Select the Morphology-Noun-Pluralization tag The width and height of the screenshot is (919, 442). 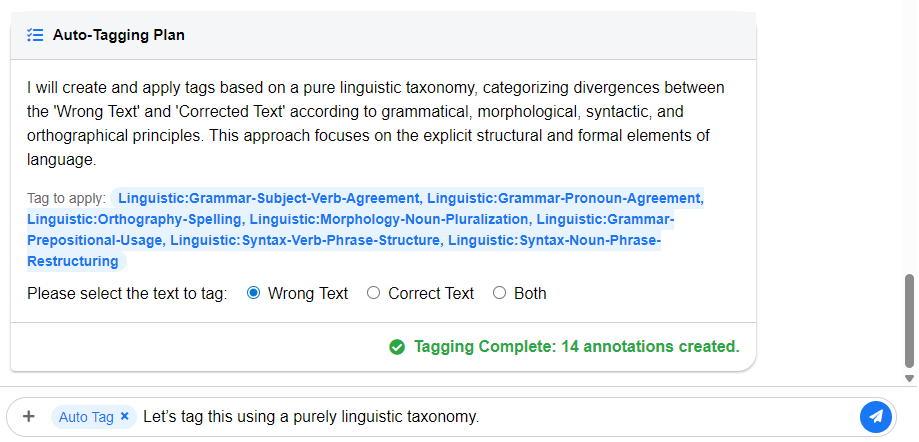coord(389,219)
